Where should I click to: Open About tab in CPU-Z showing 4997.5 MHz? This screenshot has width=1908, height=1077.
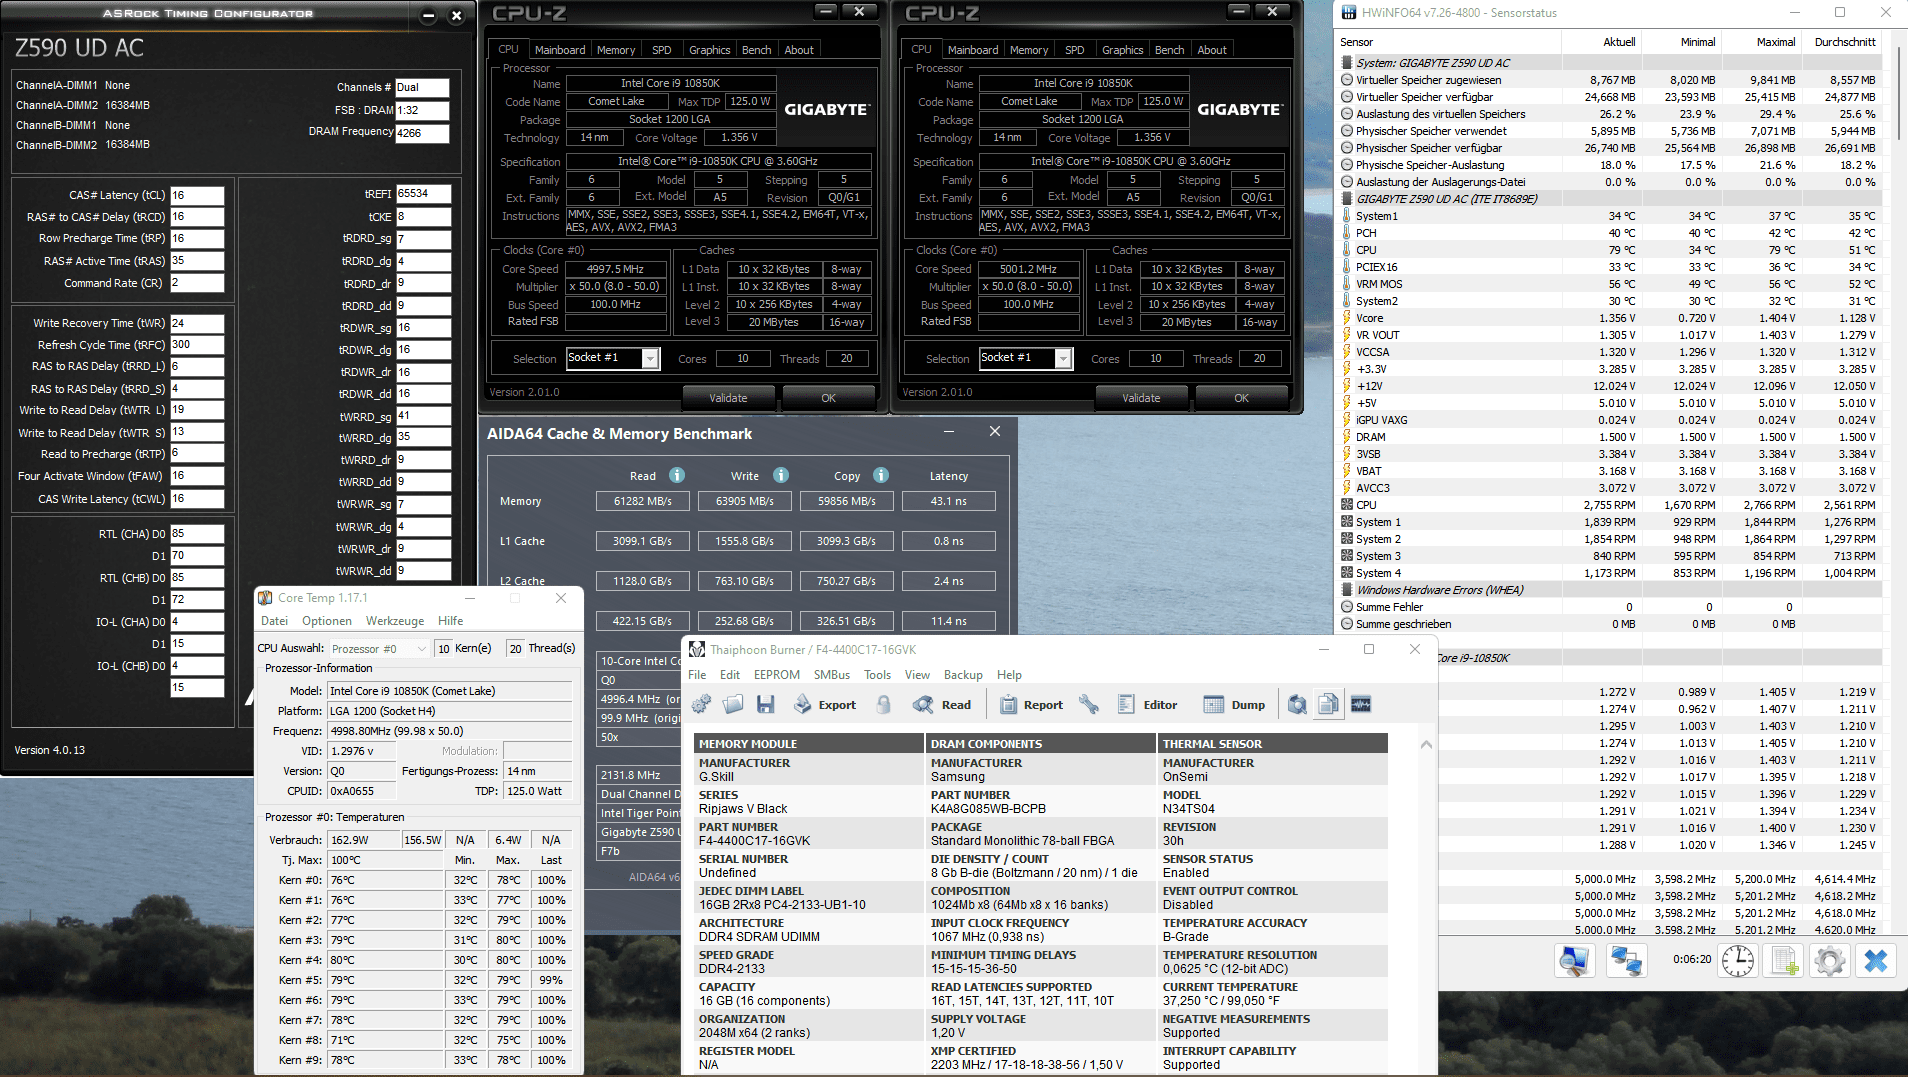click(x=799, y=49)
